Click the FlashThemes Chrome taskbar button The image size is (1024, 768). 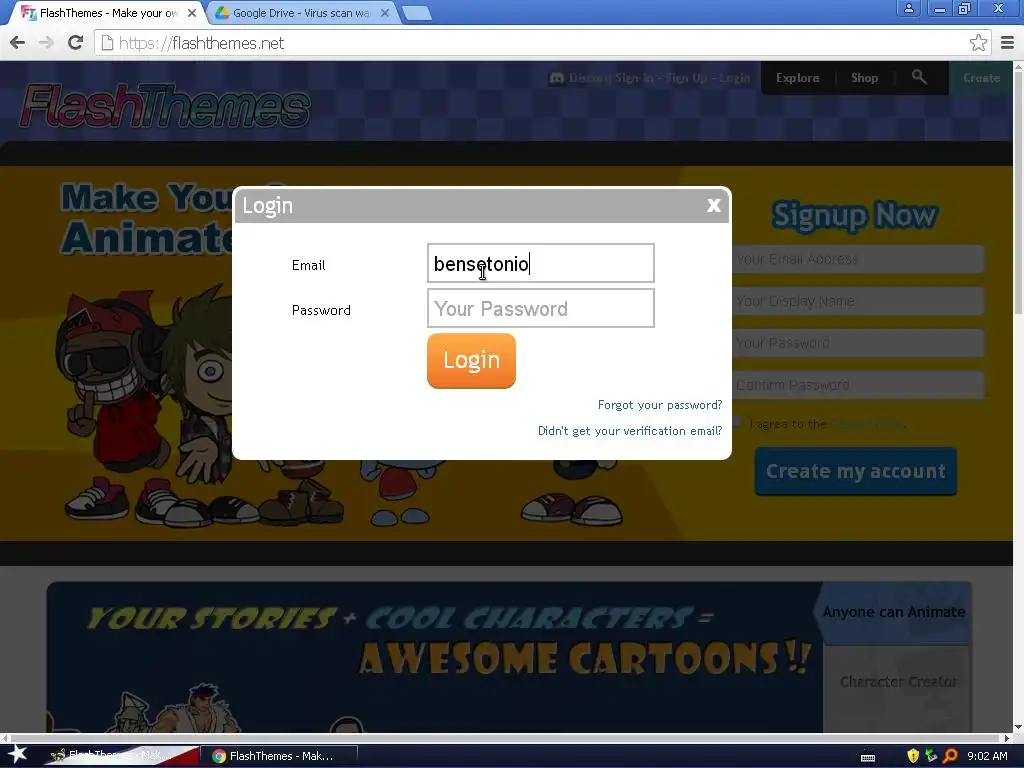click(x=280, y=756)
